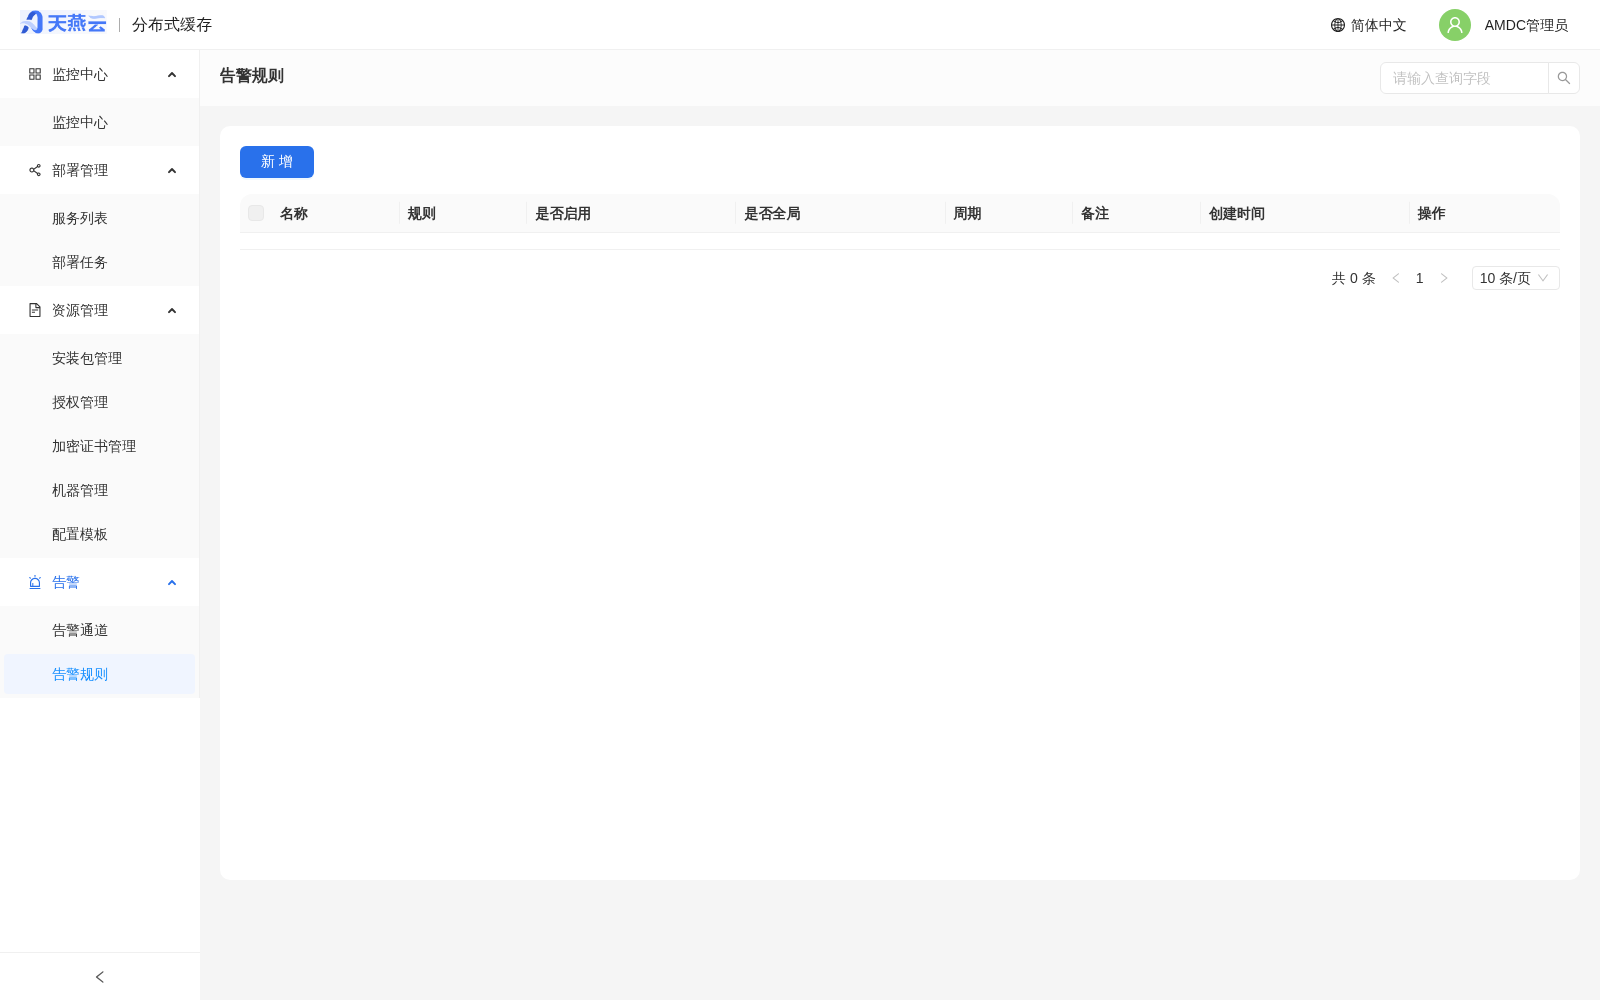Collapse the 监控中心 menu group chevron
1600x1000 pixels.
(x=172, y=74)
